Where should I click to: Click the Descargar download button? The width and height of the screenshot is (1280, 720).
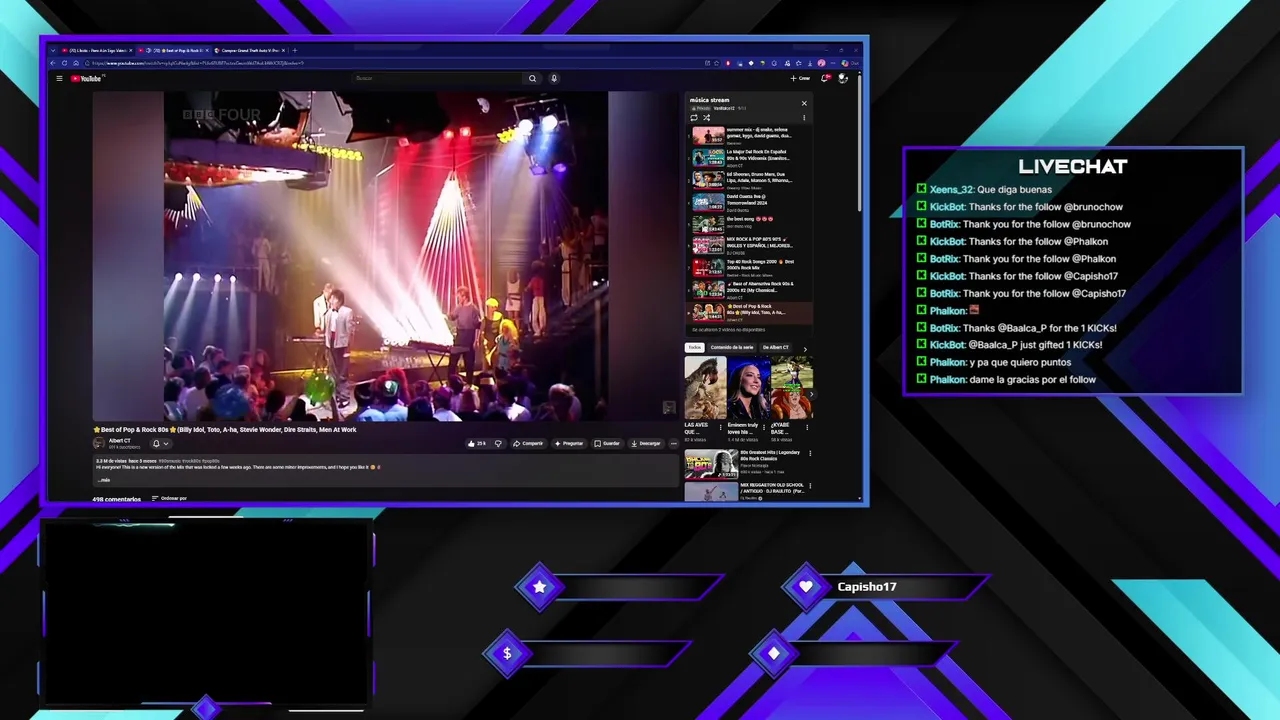pos(646,443)
